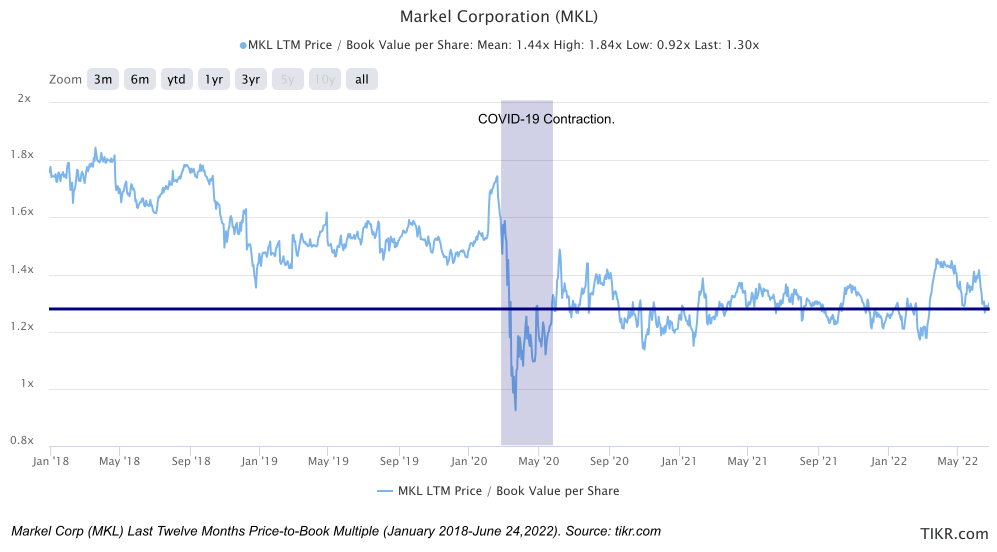
Task: Show all data with the all button
Action: (362, 80)
